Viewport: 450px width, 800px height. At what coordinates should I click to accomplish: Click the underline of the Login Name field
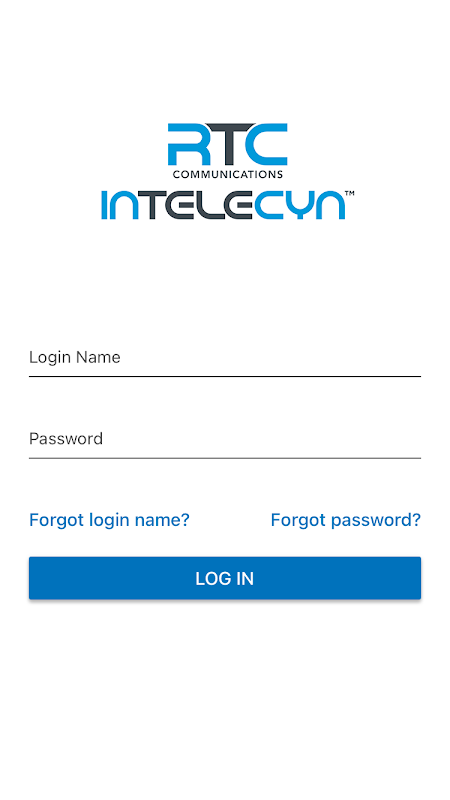coord(225,377)
